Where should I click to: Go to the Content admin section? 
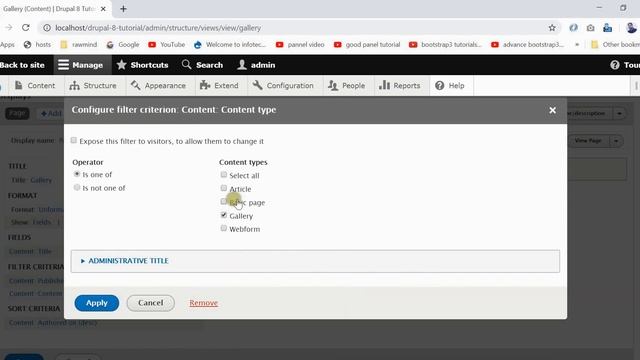(x=35, y=86)
